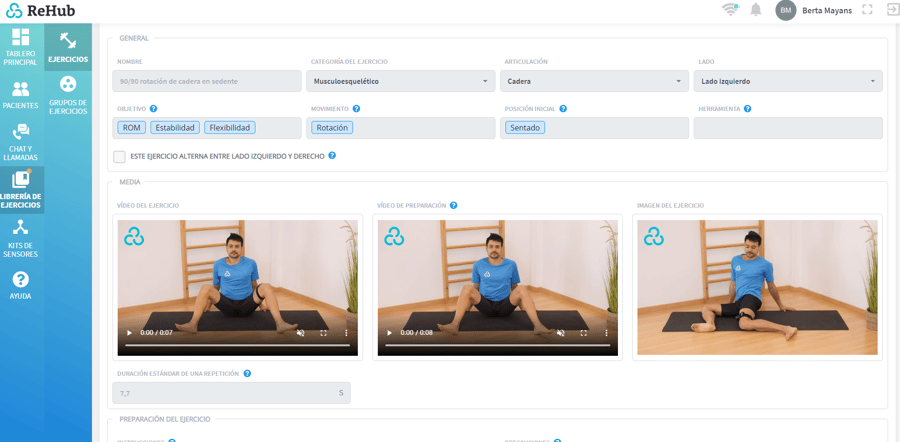The height and width of the screenshot is (442, 900).
Task: Click the logout icon
Action: [893, 10]
